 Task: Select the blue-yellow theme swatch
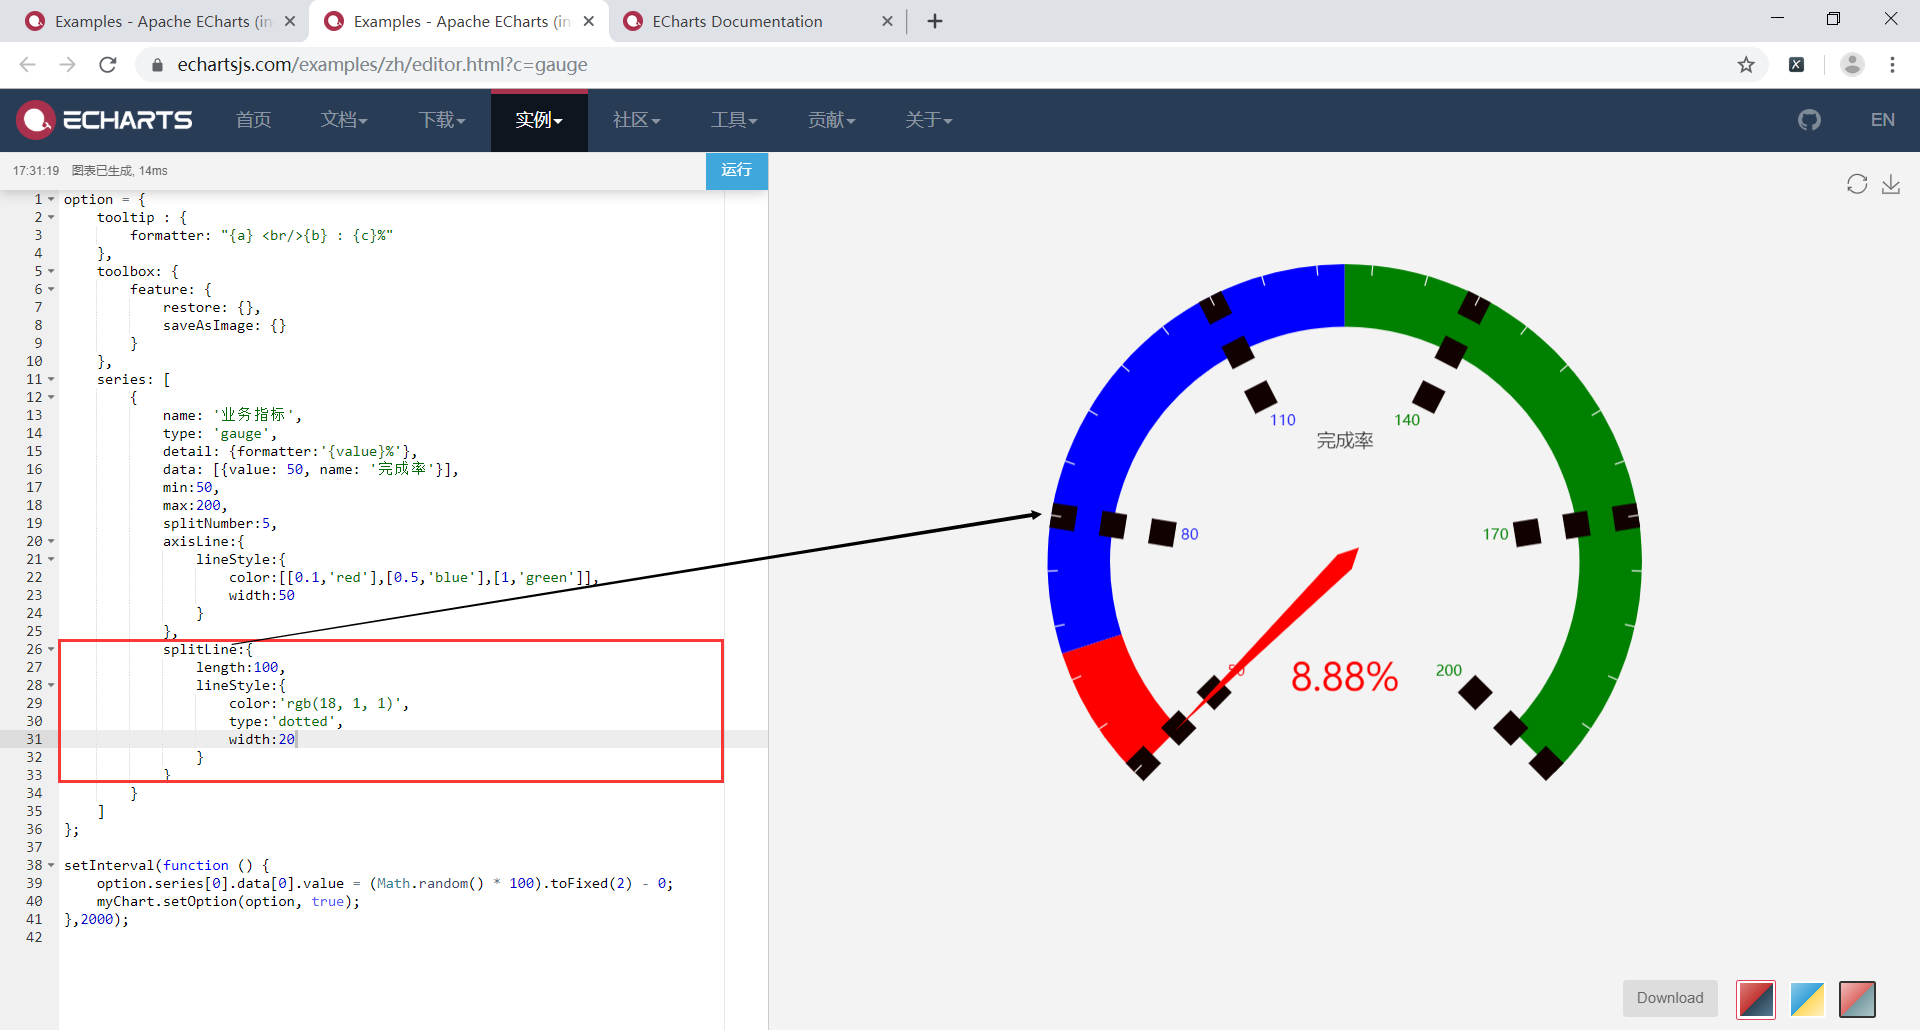(1807, 998)
